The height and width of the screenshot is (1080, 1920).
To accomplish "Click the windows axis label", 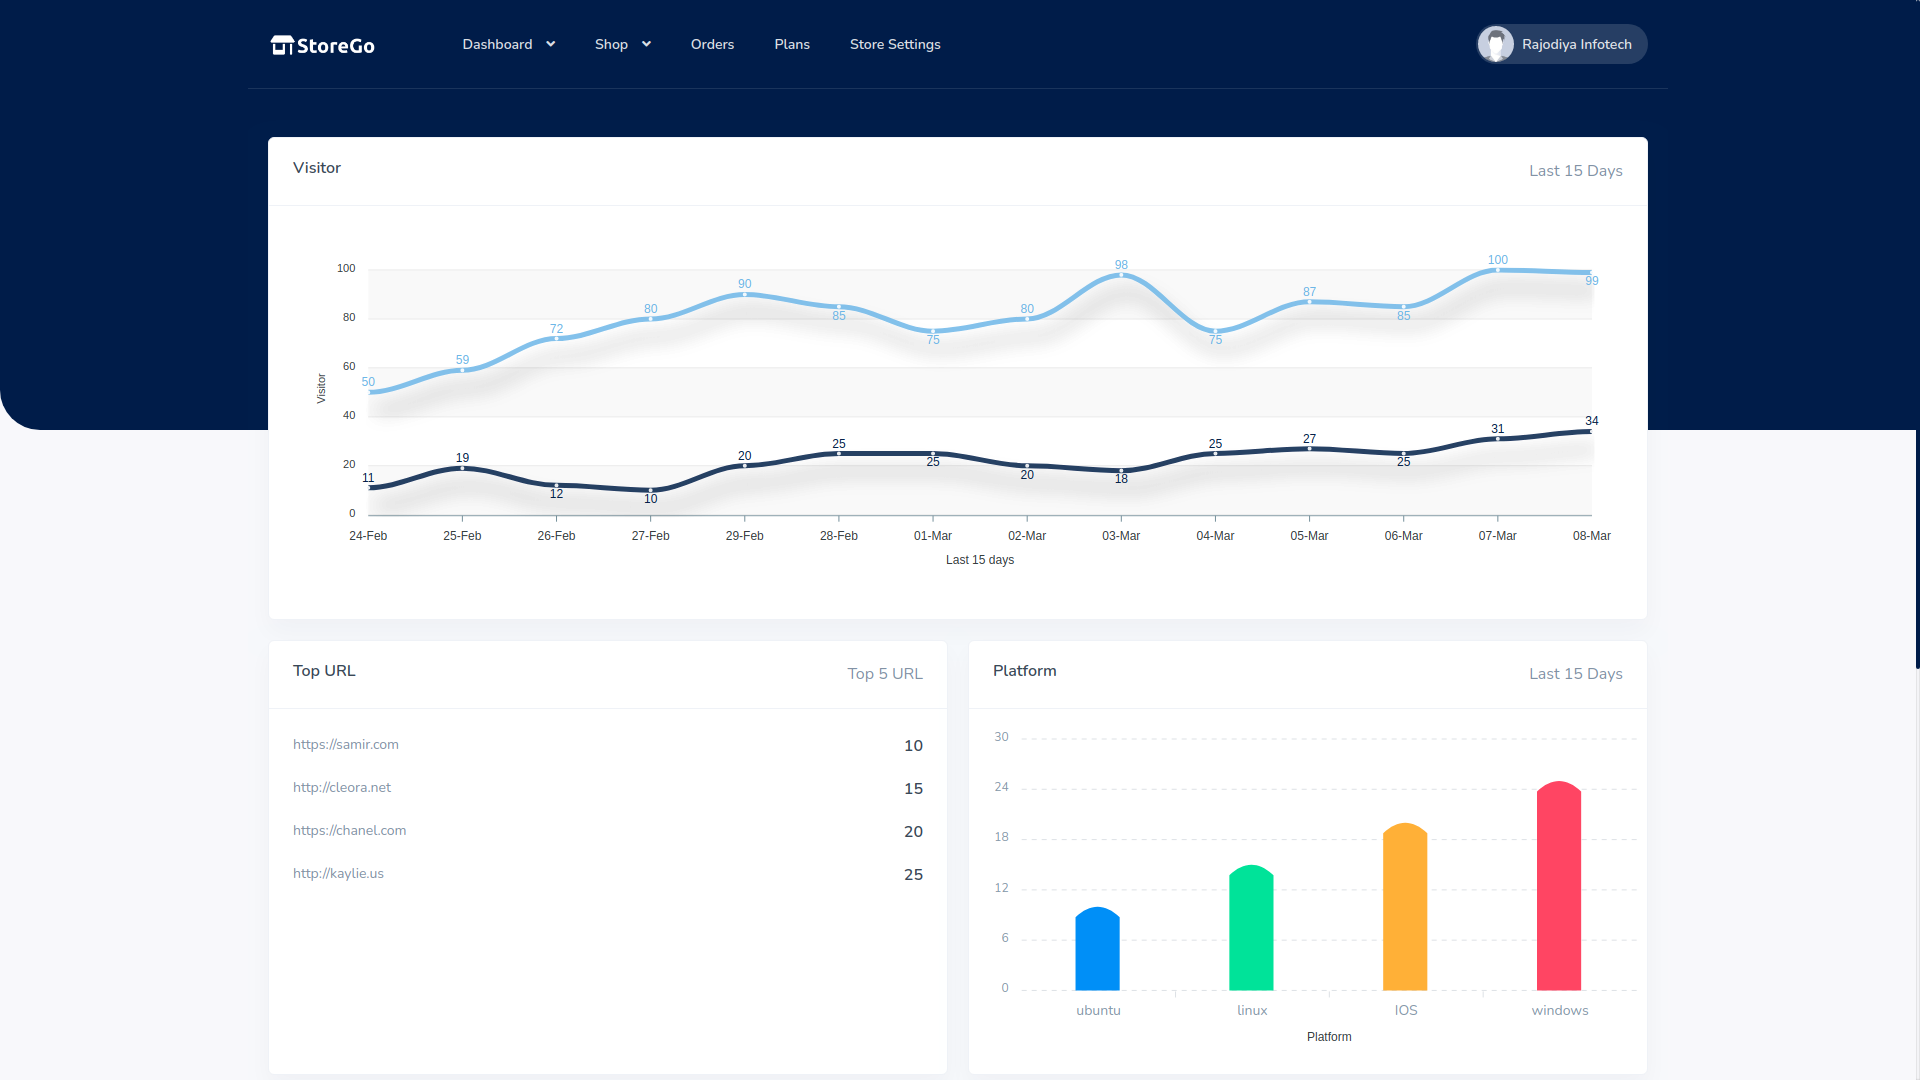I will coord(1560,1010).
